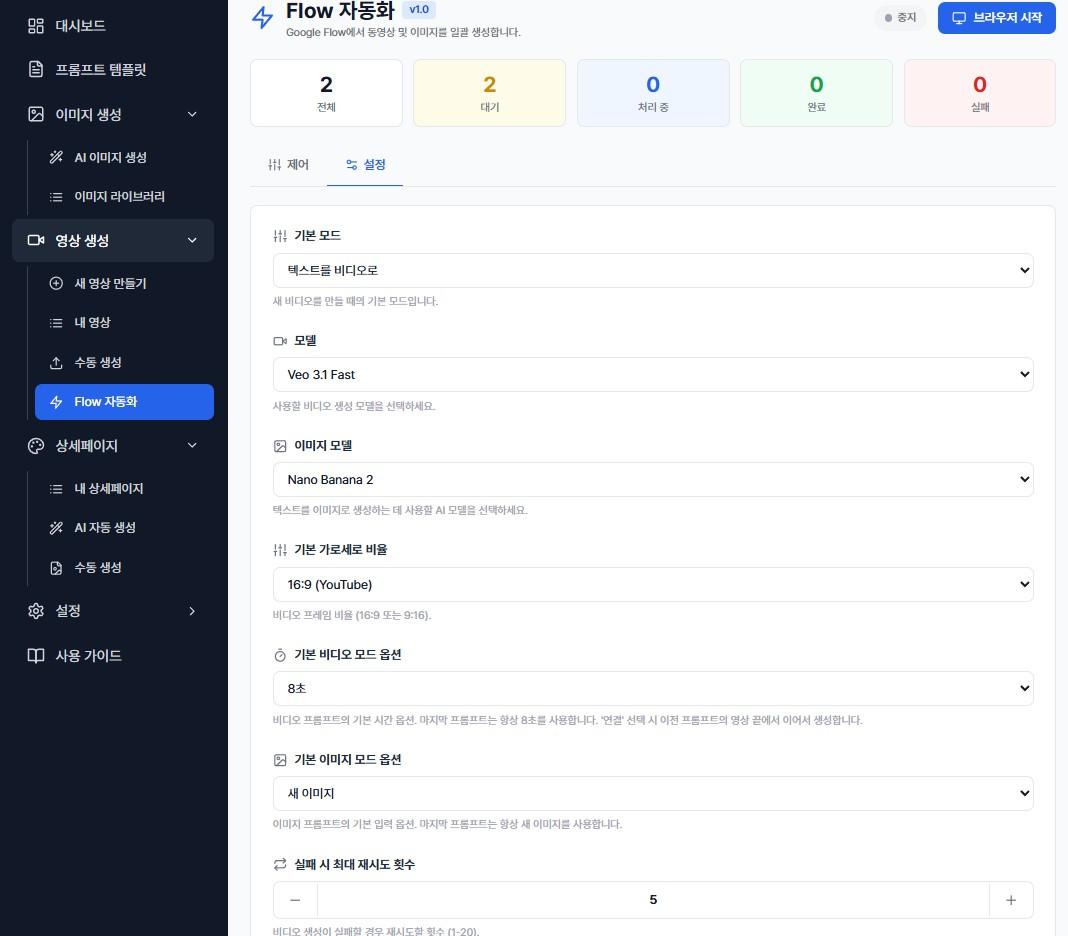Click the toggle-sliders icon on 설정 tab

point(351,165)
